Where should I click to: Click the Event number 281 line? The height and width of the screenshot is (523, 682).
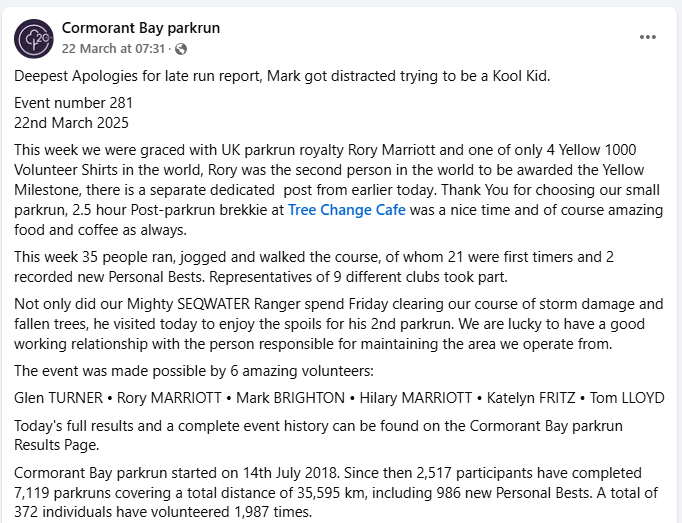point(74,103)
